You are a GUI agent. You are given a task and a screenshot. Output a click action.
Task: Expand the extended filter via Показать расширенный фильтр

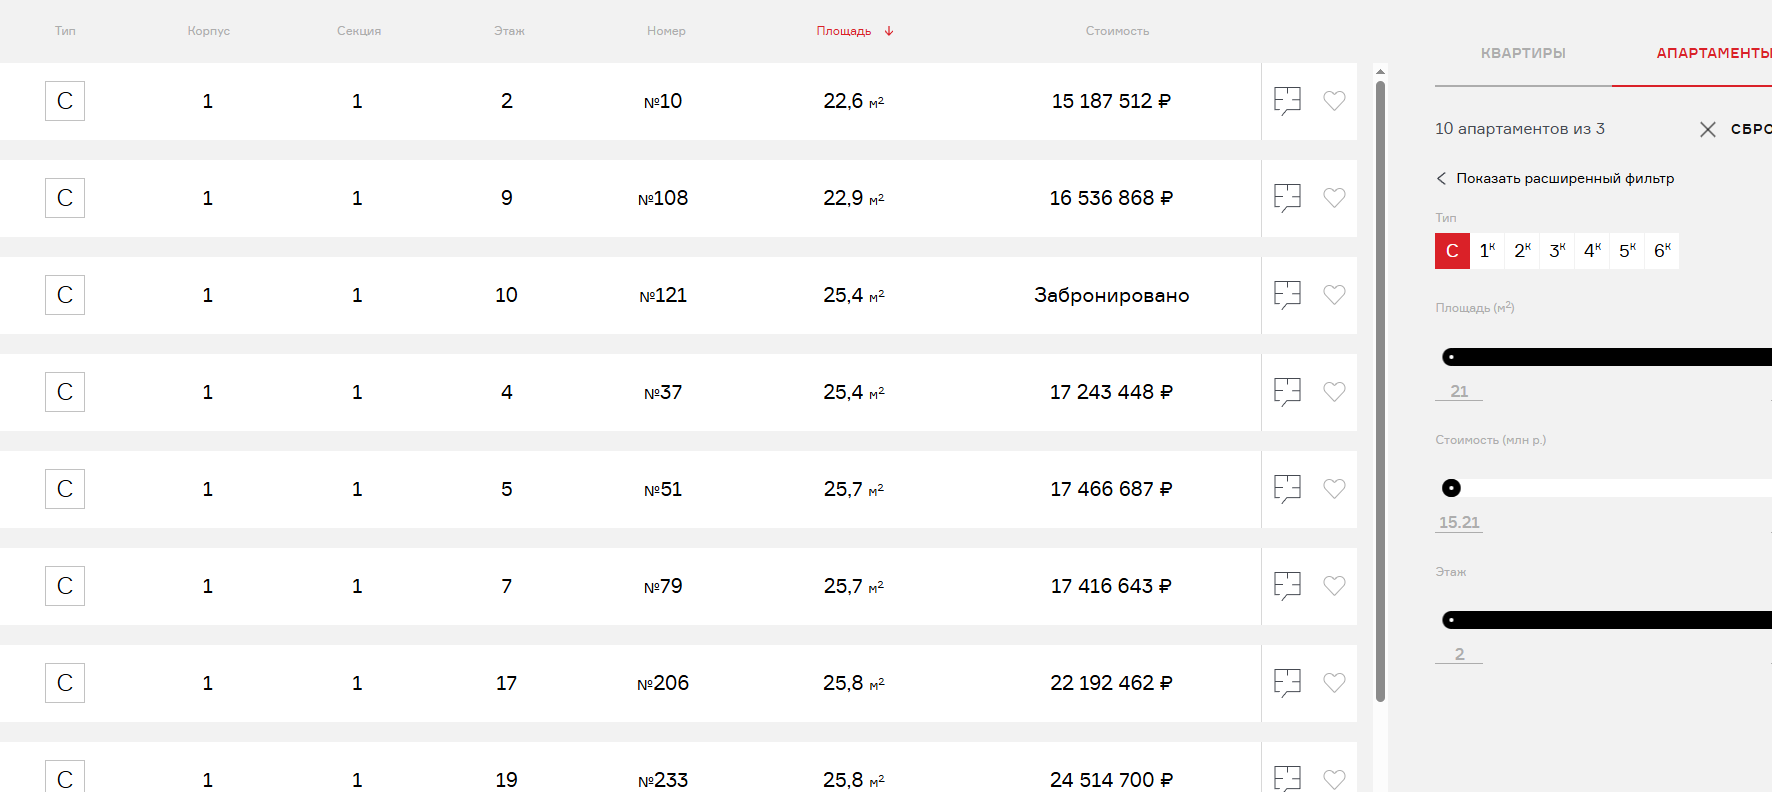click(1564, 178)
